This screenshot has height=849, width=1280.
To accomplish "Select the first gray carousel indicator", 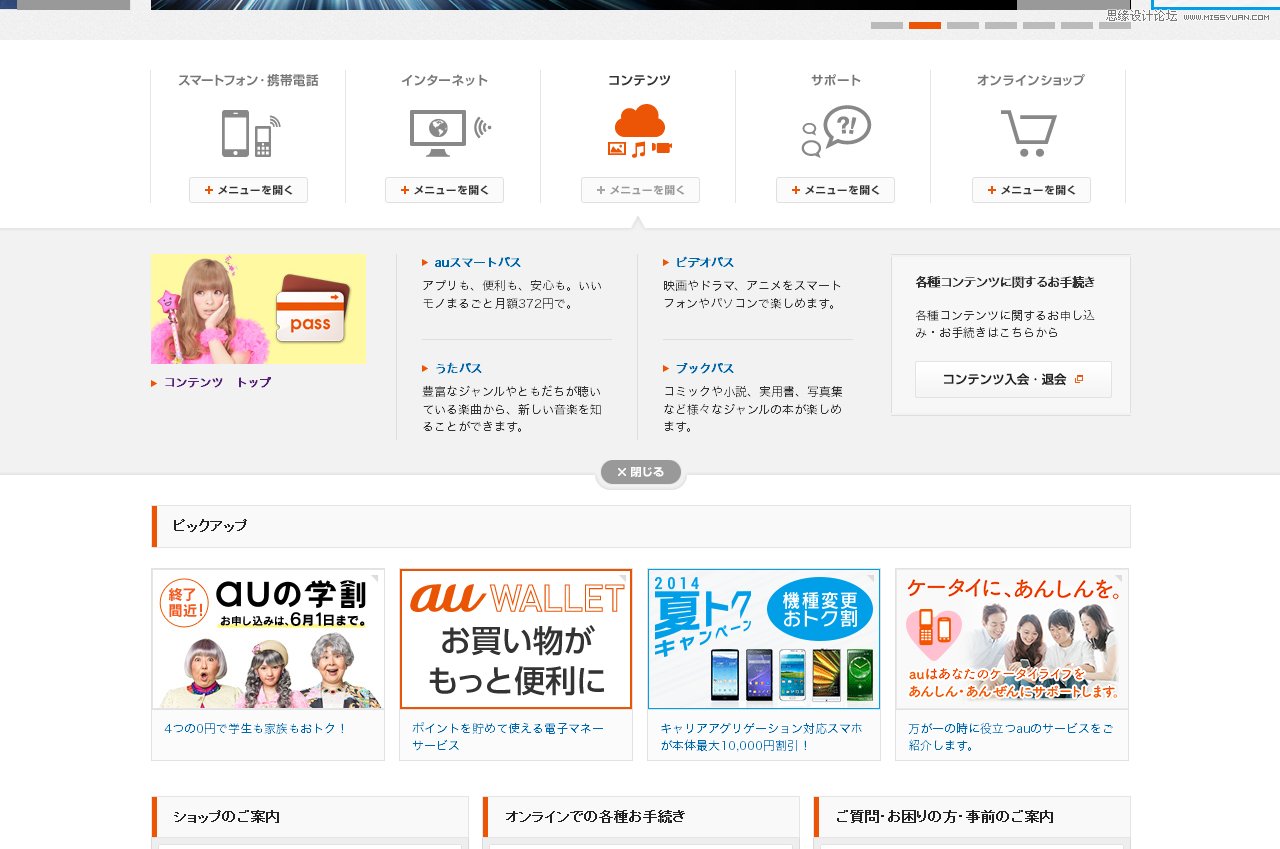I will pyautogui.click(x=887, y=25).
